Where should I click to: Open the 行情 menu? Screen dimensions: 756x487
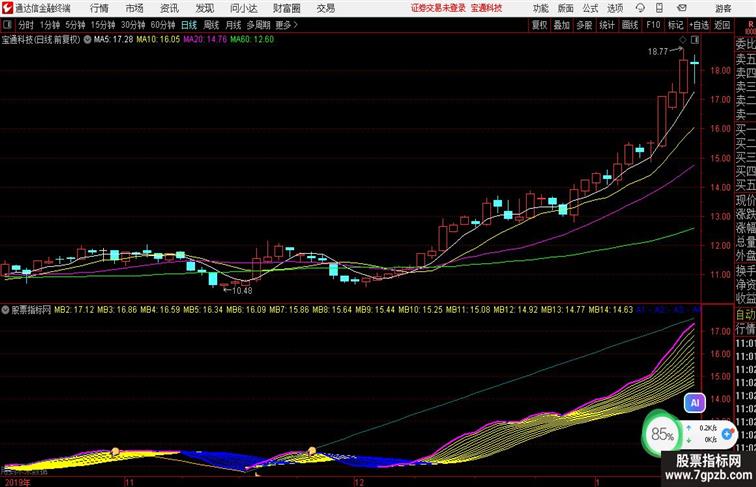99,8
